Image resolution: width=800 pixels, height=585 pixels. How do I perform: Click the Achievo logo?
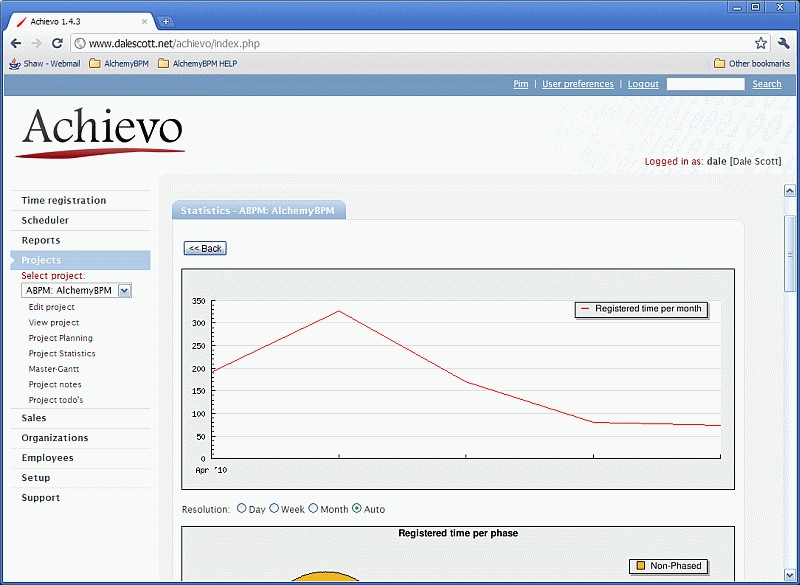(x=101, y=133)
